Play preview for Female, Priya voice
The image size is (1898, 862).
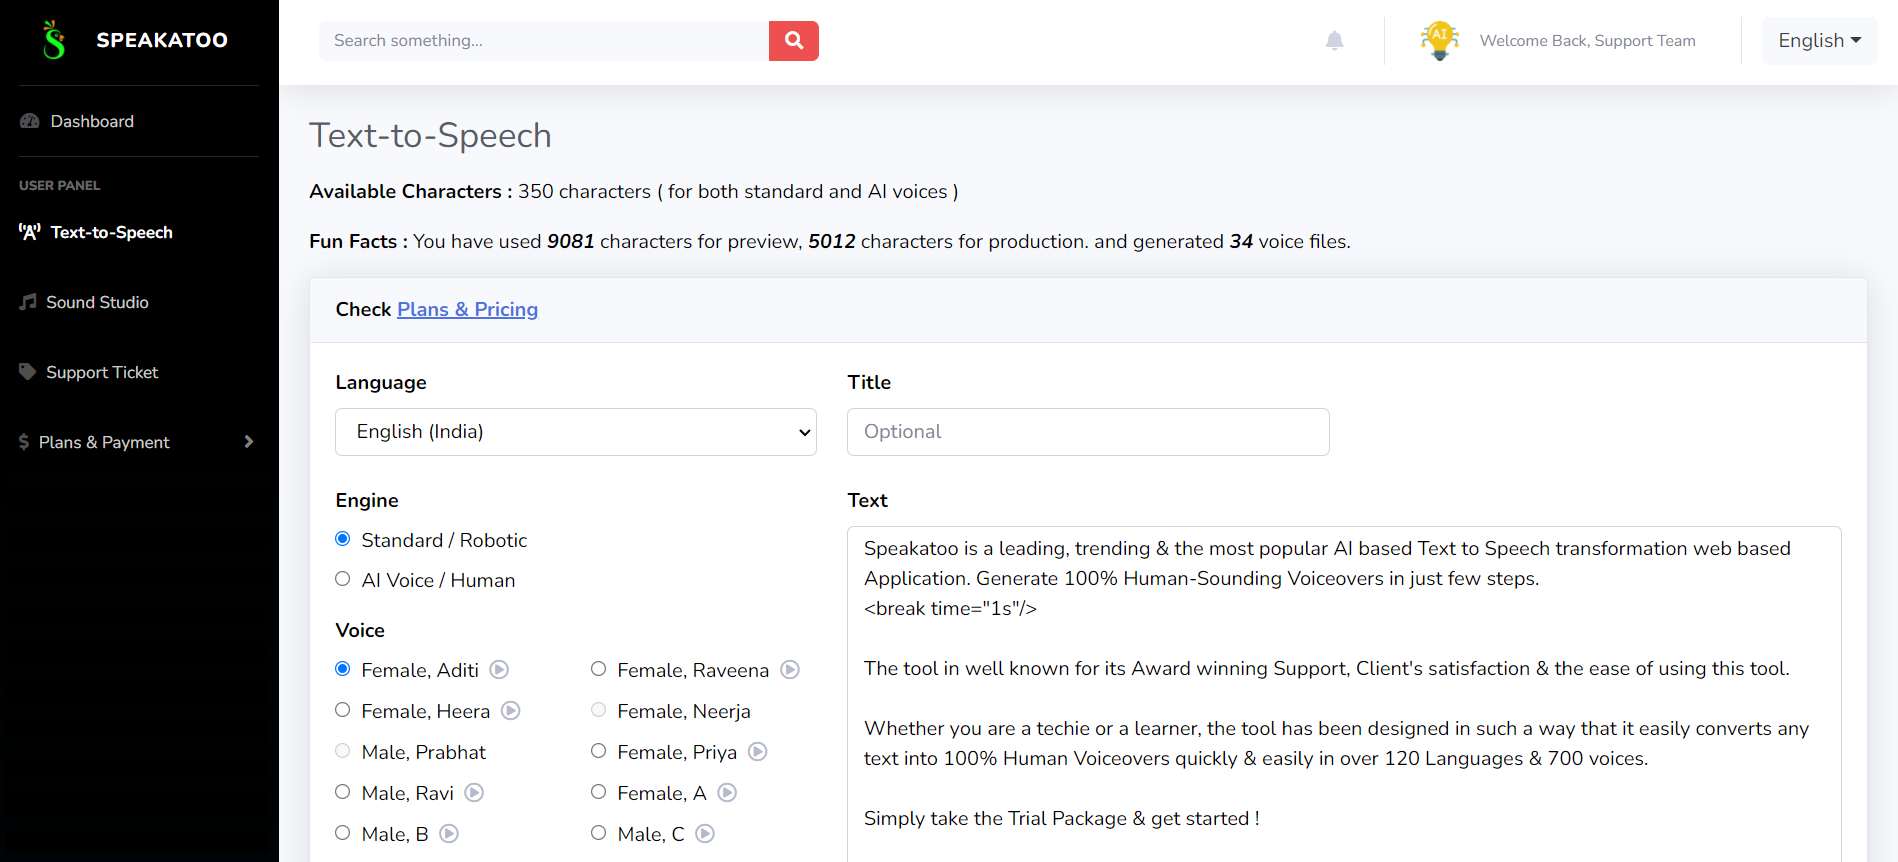click(758, 752)
